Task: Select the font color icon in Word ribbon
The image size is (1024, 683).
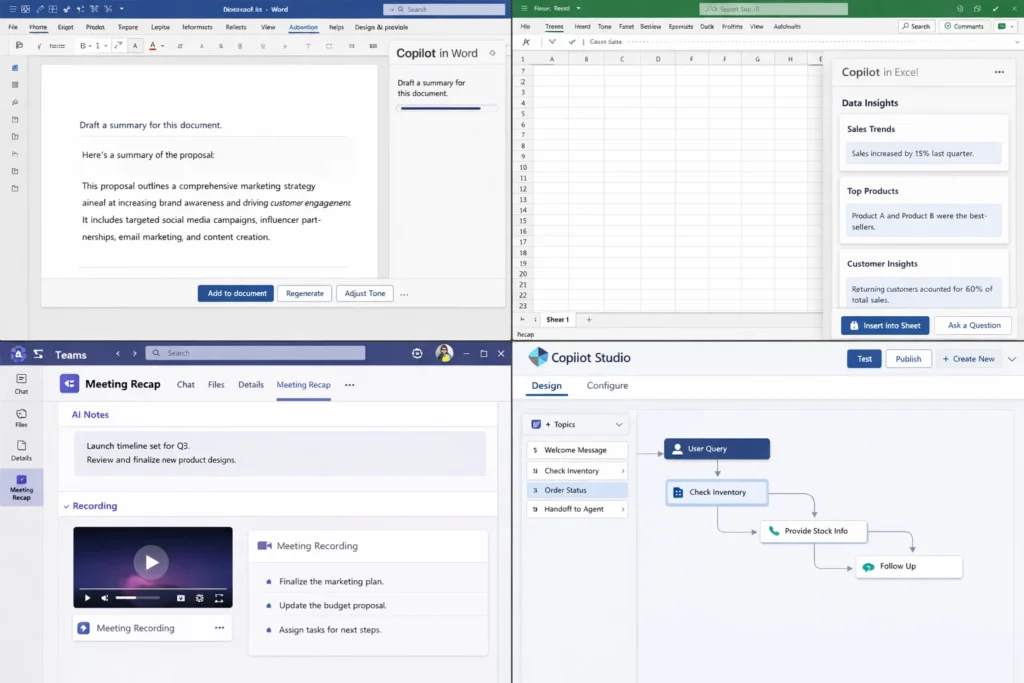Action: click(153, 45)
